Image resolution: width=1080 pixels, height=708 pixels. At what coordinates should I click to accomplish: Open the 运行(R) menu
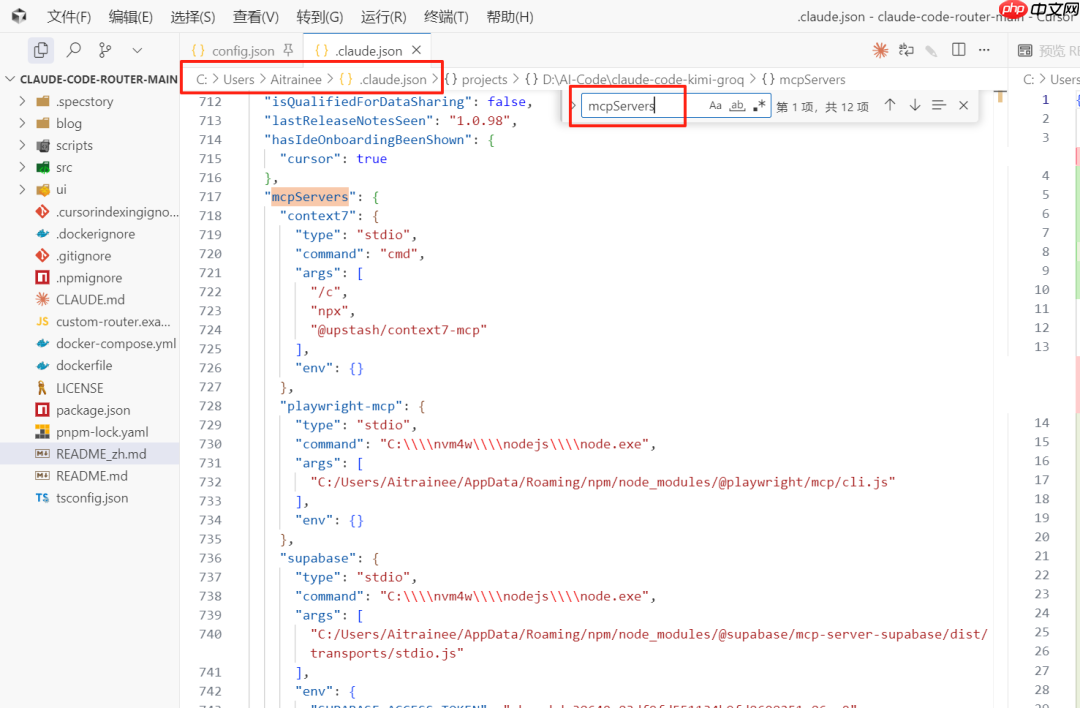coord(385,16)
